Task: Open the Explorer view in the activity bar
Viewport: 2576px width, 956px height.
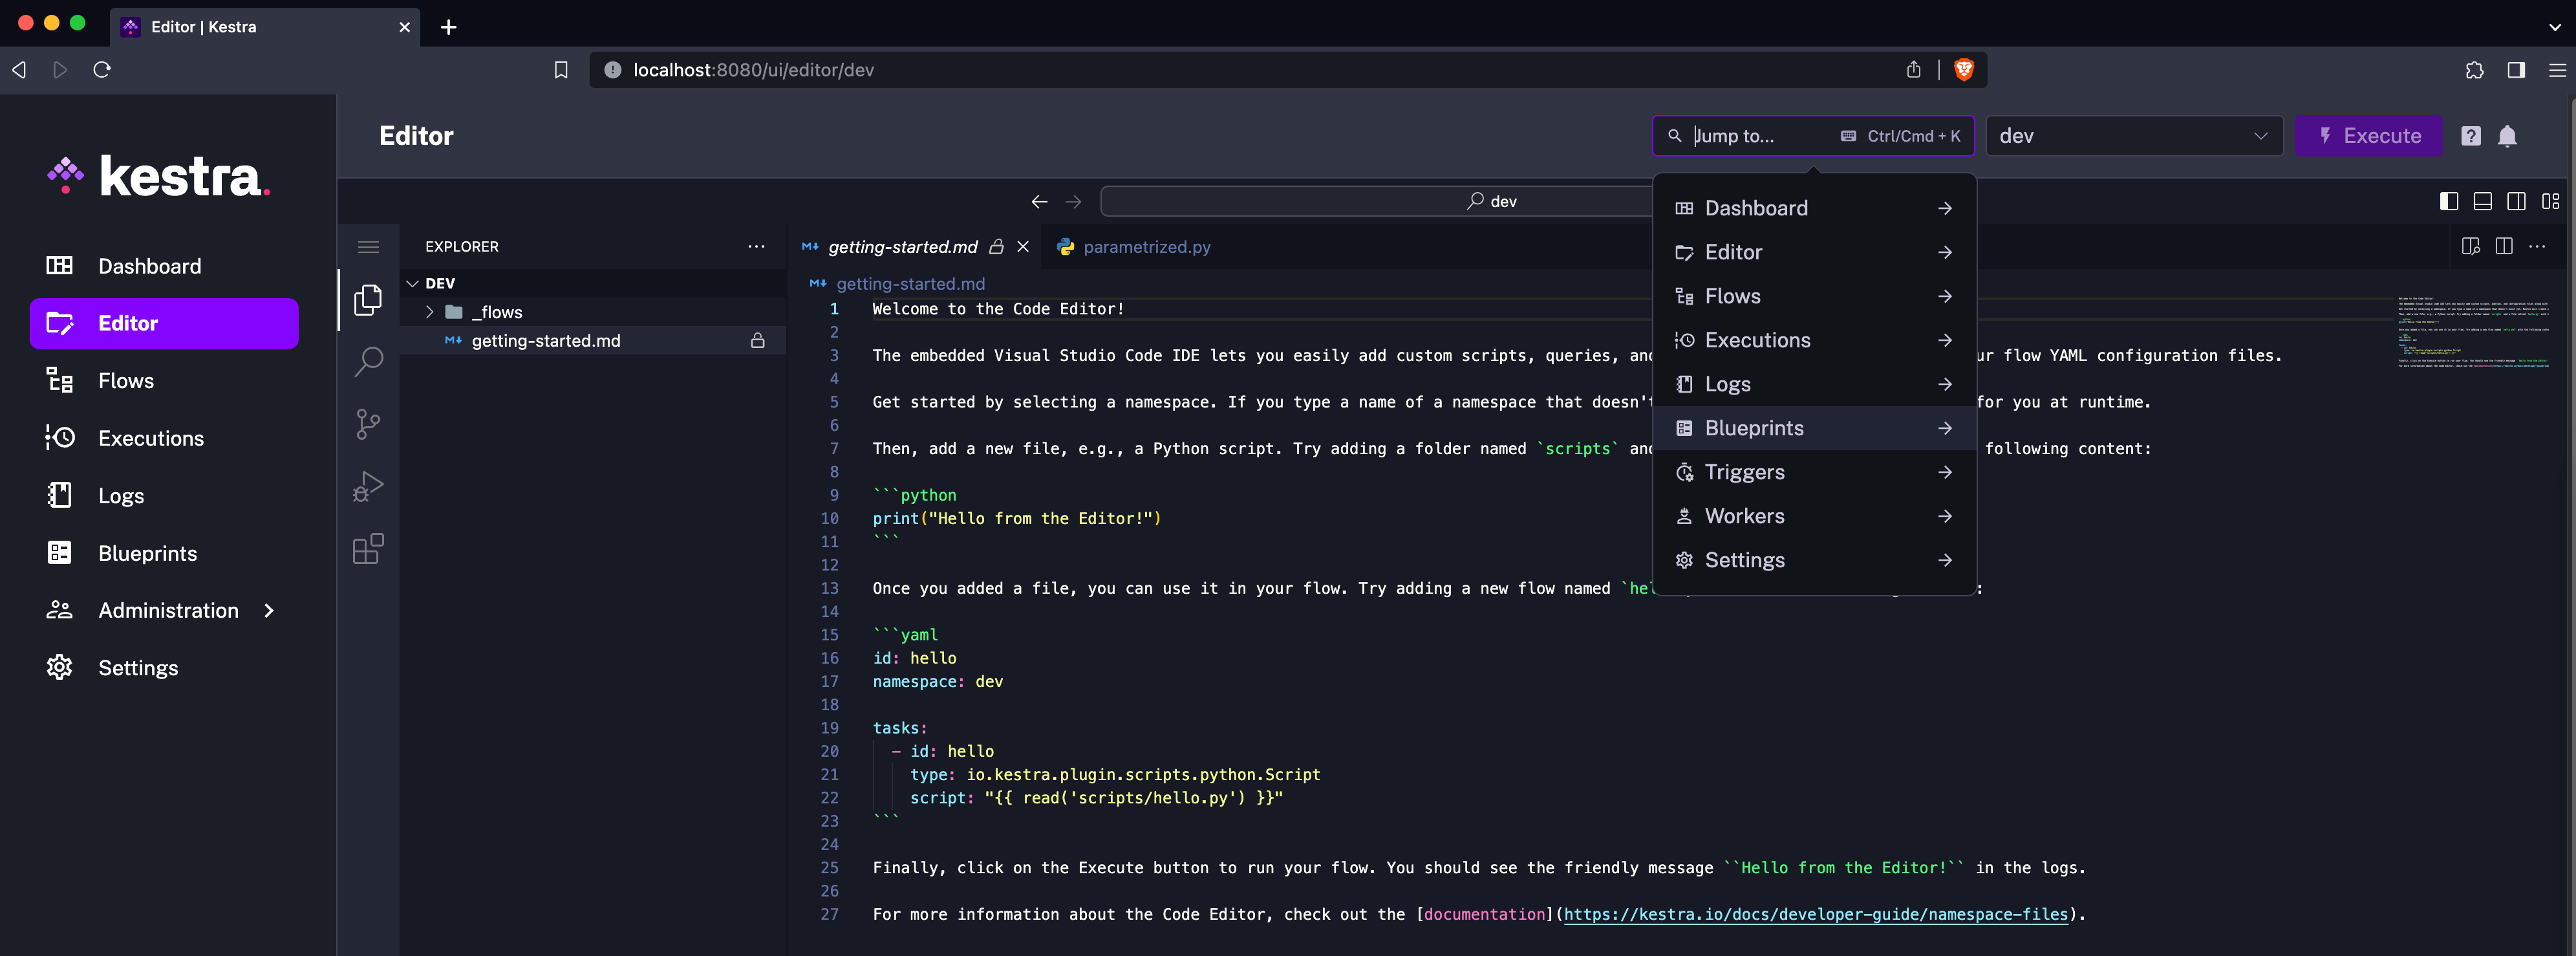Action: coord(368,299)
